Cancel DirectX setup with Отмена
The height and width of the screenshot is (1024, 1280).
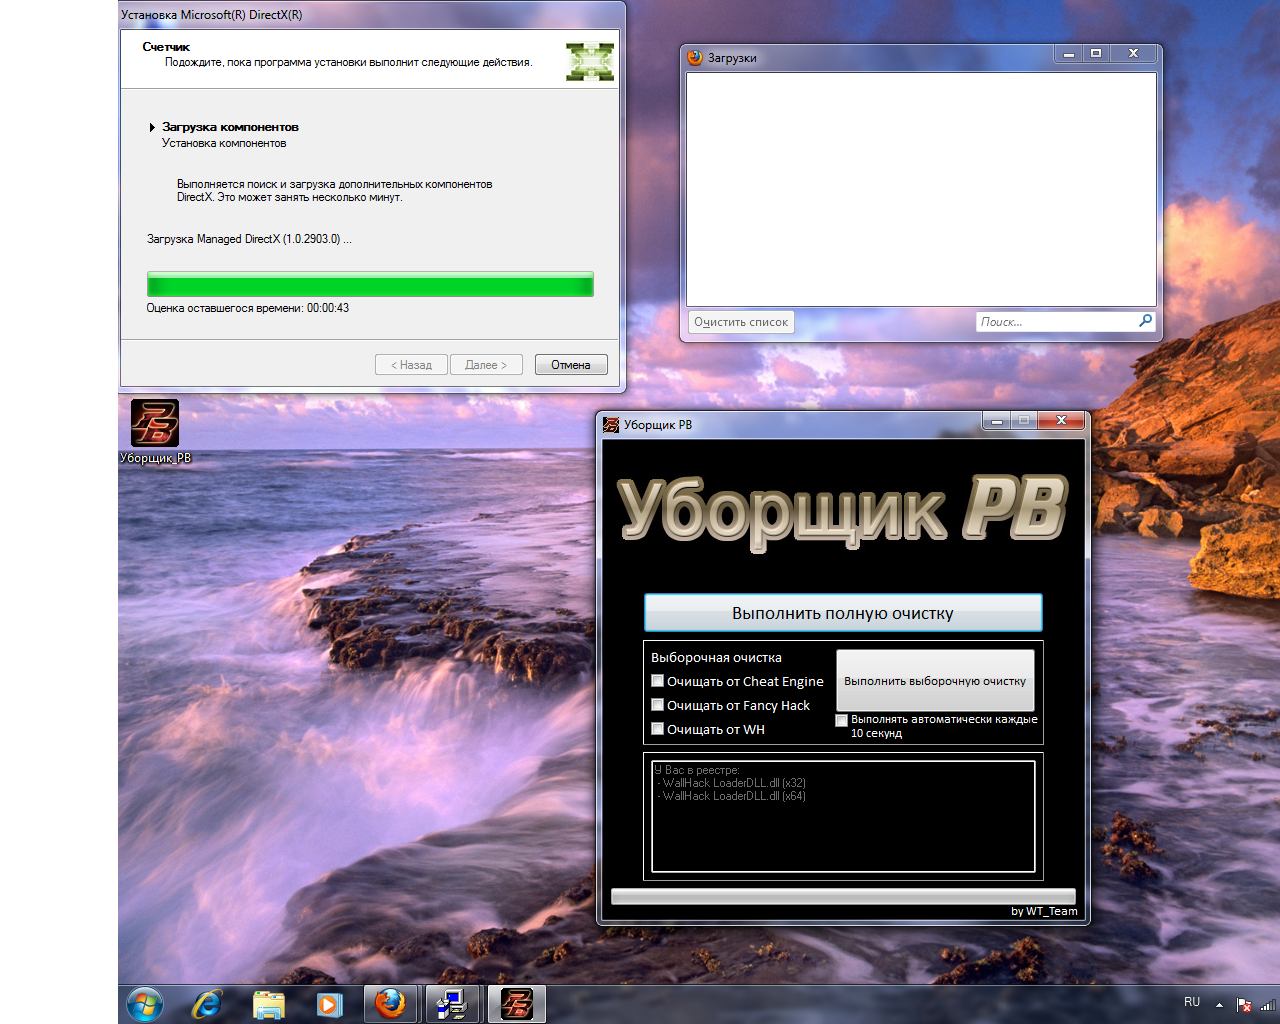click(571, 365)
